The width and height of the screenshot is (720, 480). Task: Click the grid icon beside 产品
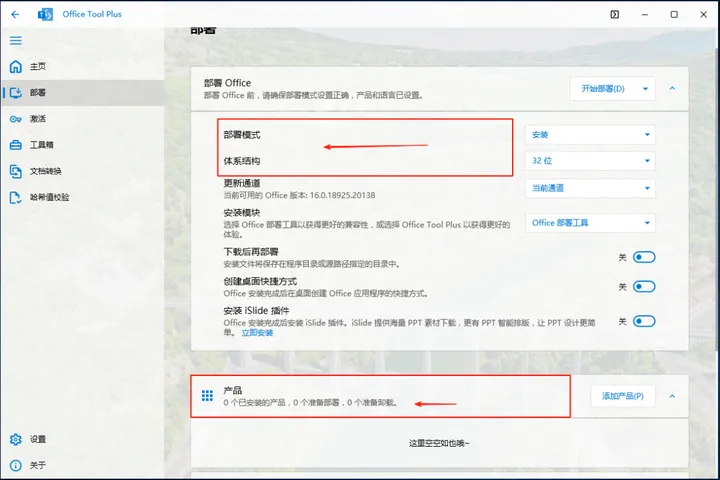(207, 395)
